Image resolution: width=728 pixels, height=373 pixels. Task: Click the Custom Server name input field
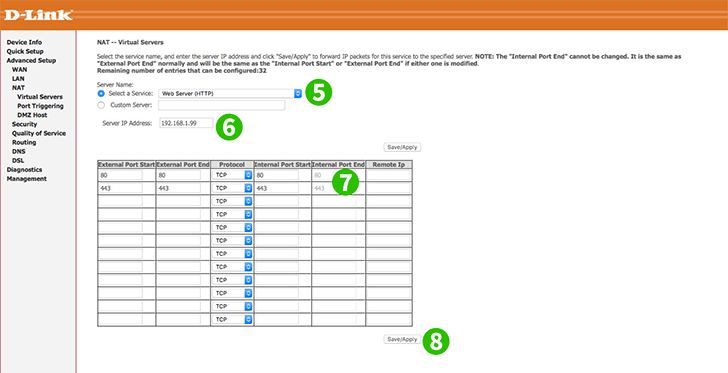(221, 105)
